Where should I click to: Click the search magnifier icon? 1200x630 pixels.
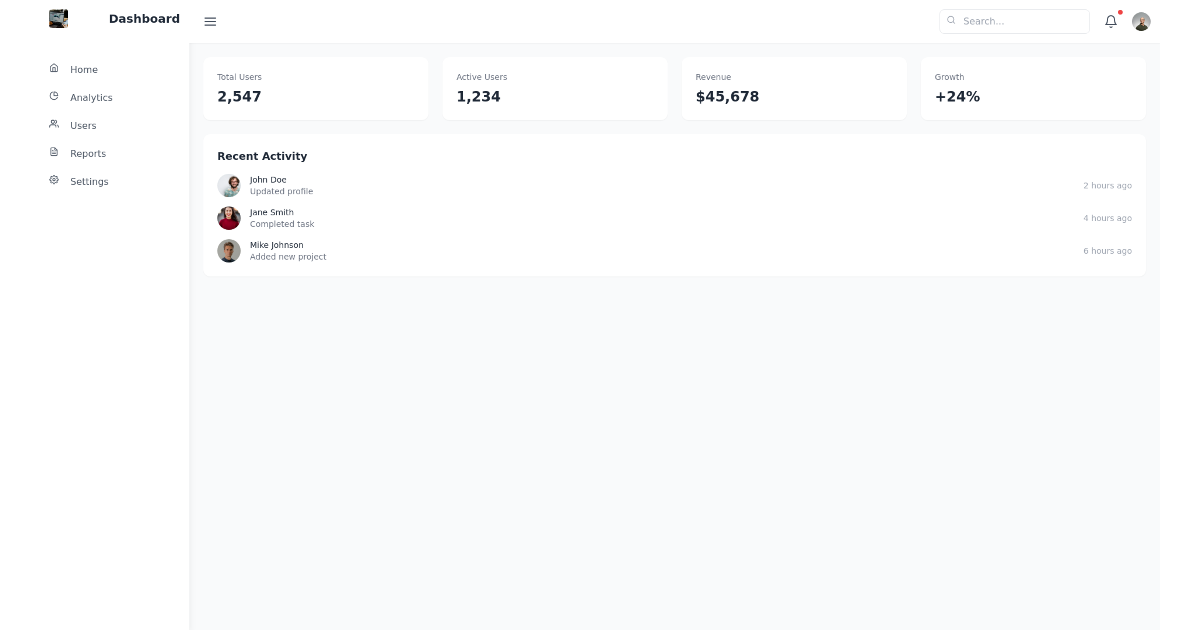(950, 21)
